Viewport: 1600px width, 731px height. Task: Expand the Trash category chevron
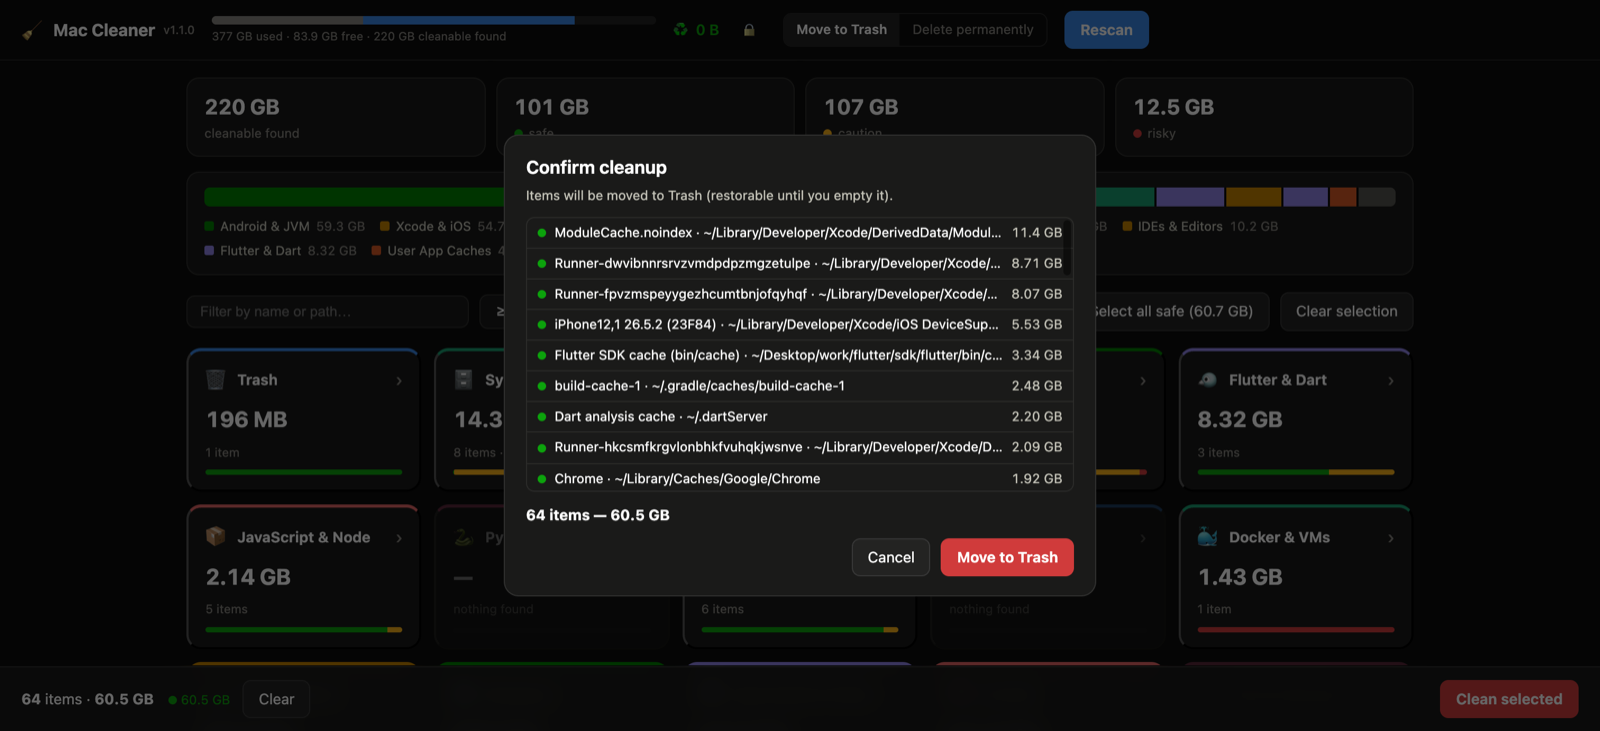[x=399, y=381]
